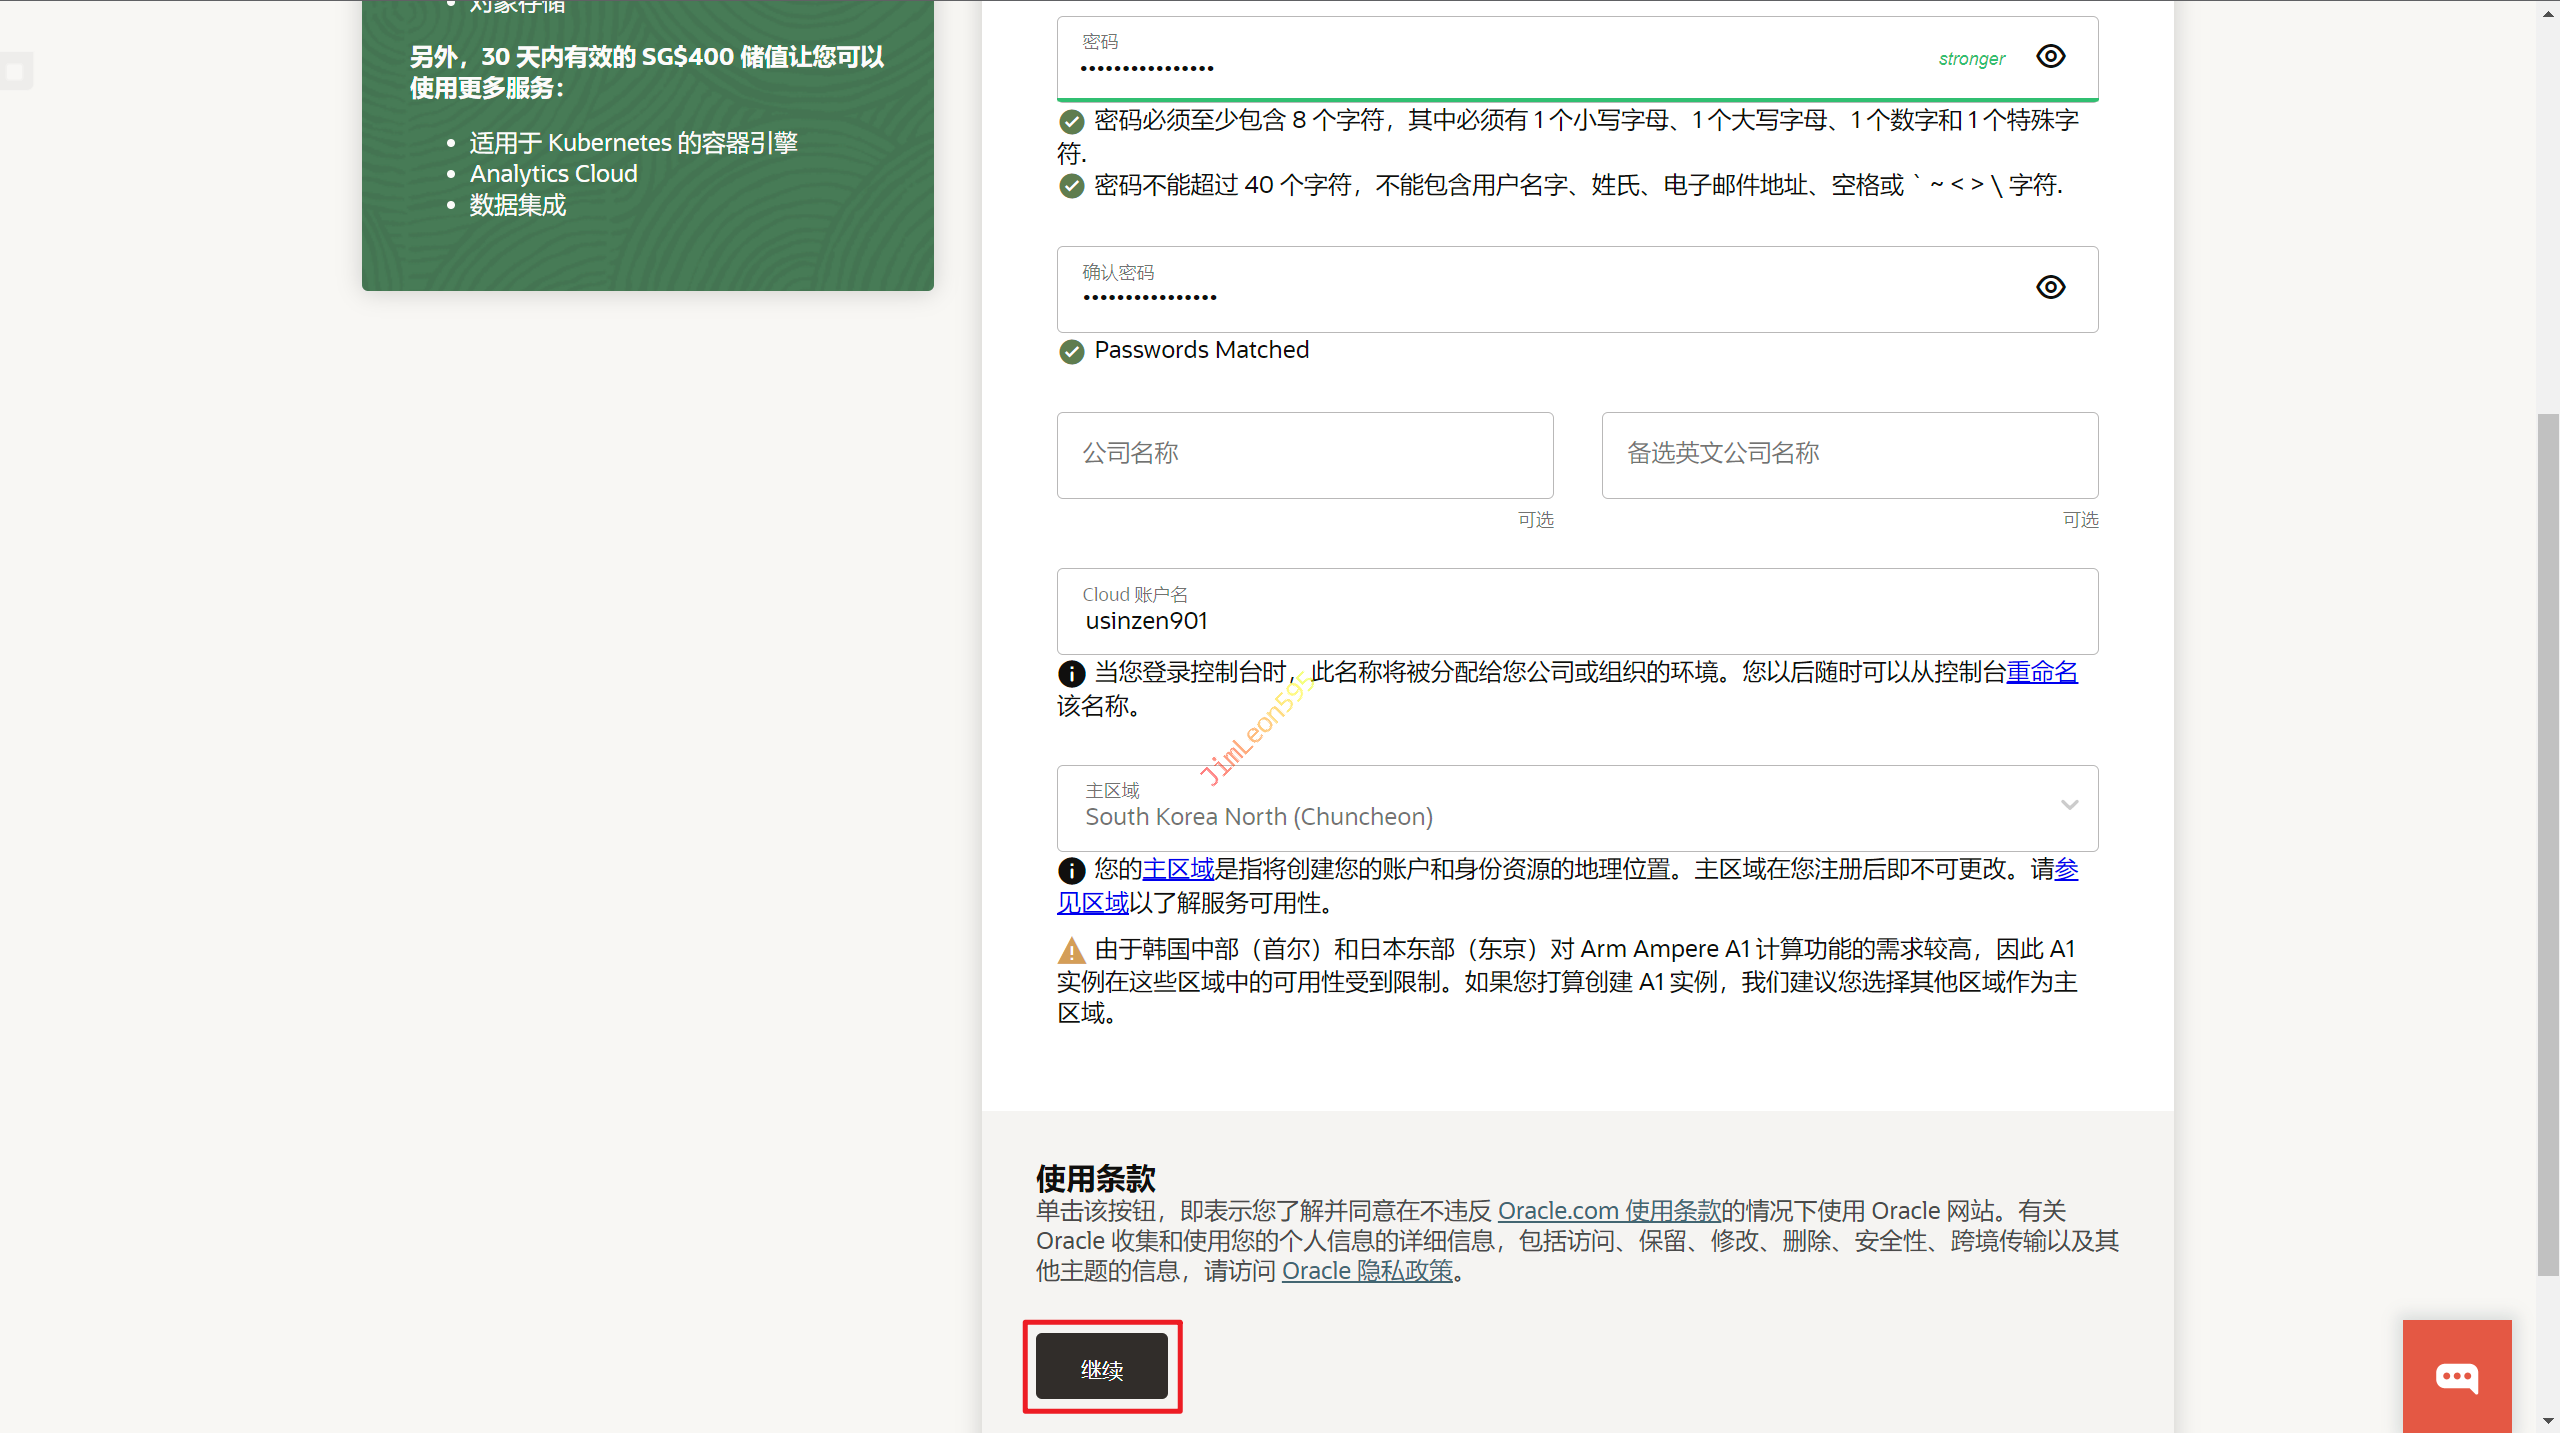Click the Passwords Matched green checkmark

(x=1071, y=352)
